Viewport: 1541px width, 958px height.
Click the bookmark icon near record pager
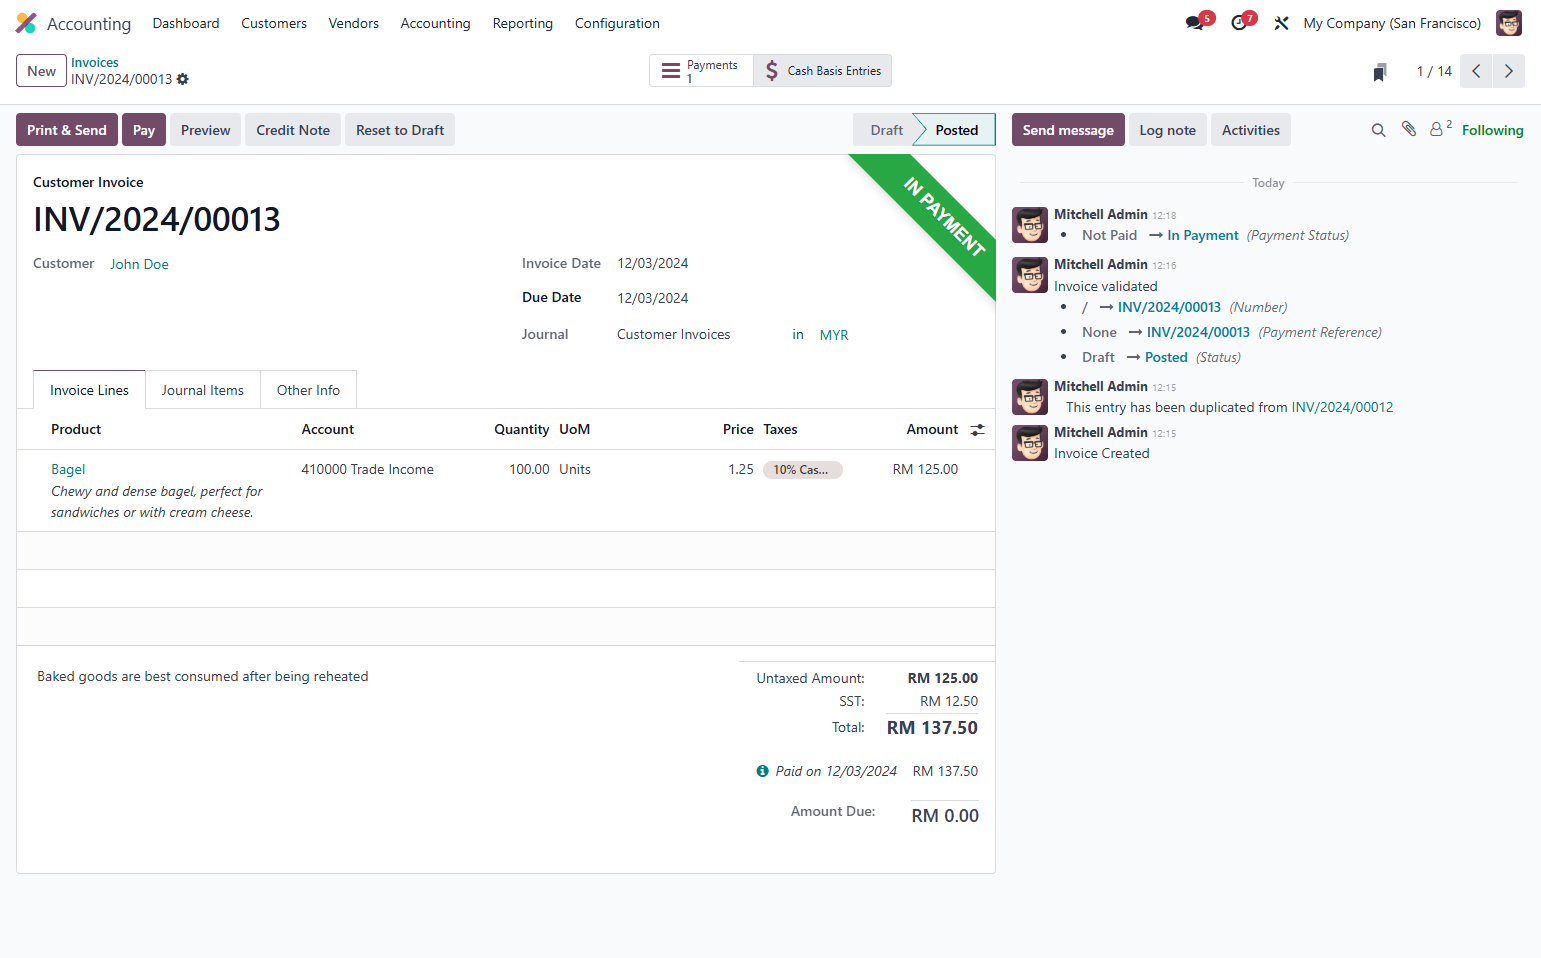click(x=1380, y=72)
